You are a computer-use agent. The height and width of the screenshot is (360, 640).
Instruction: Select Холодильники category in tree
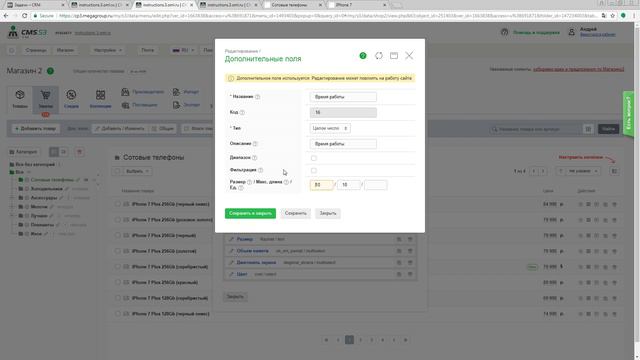pyautogui.click(x=47, y=189)
